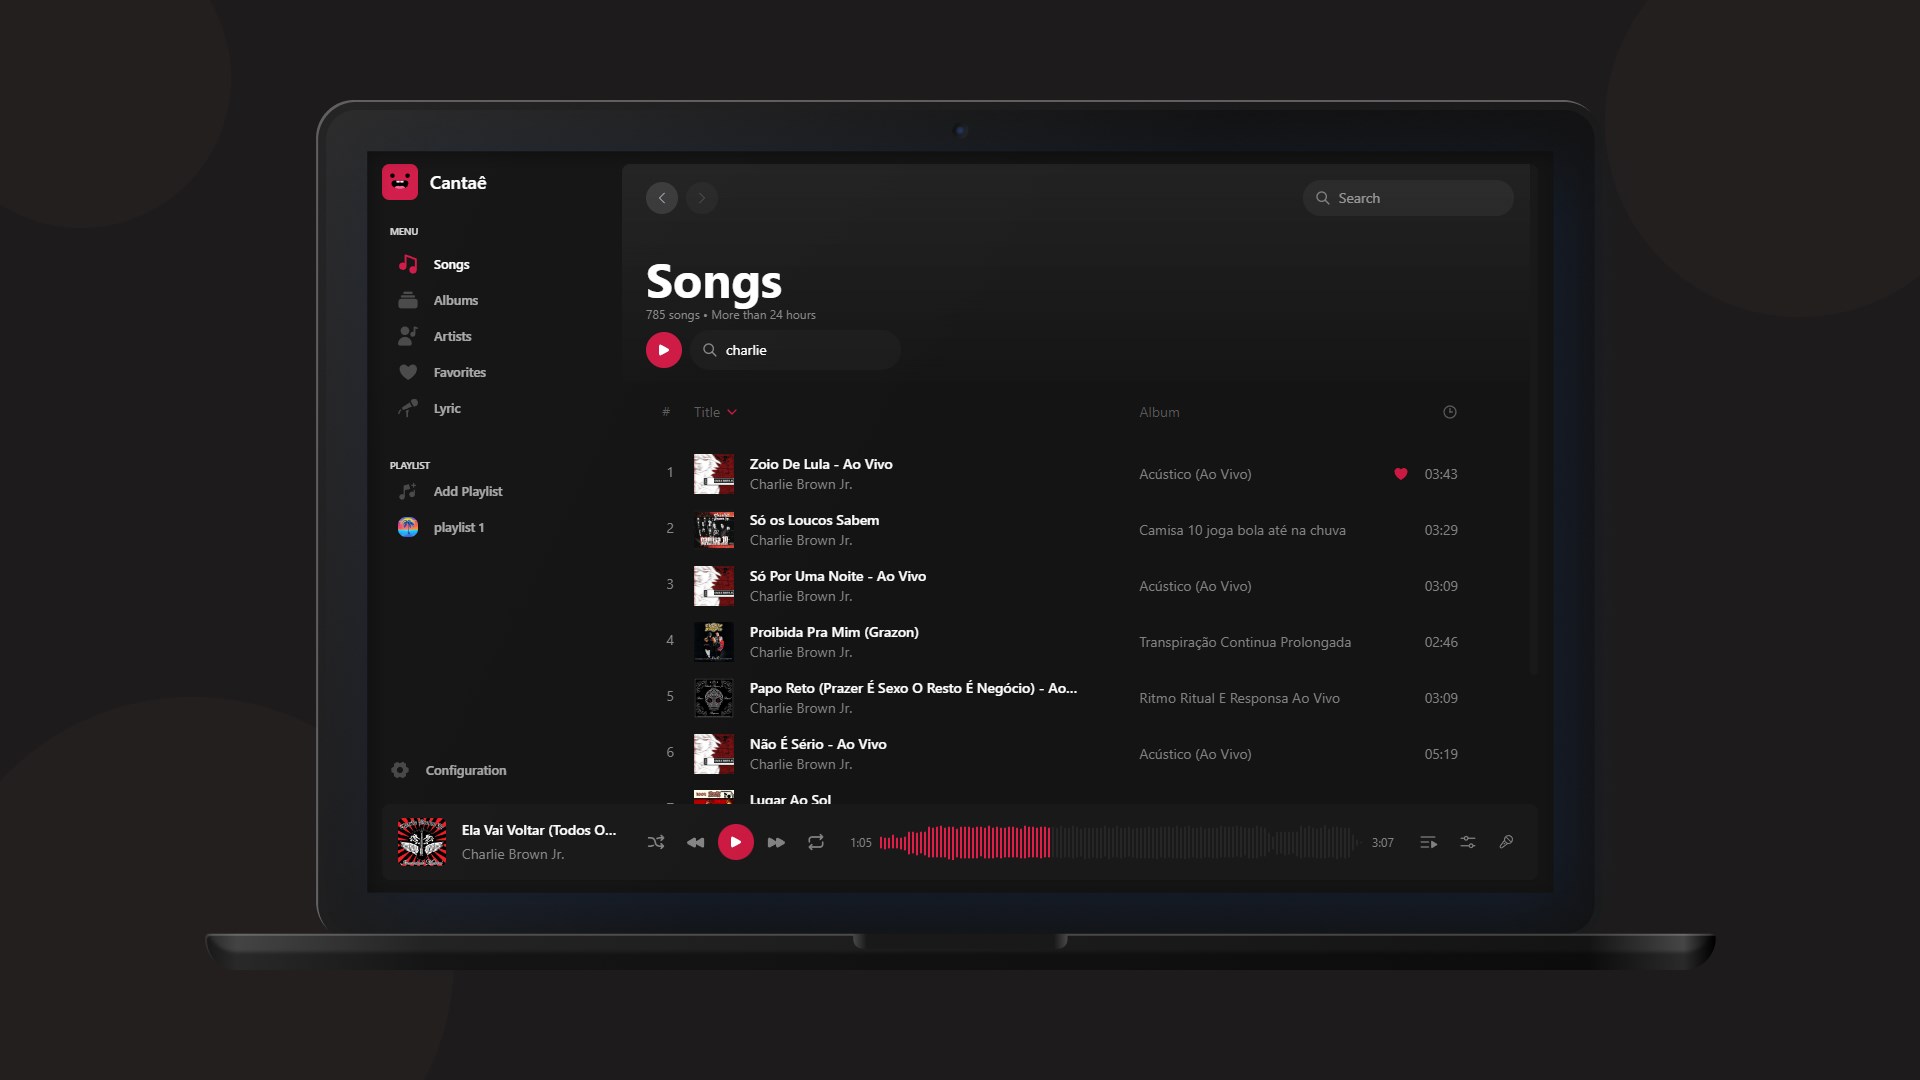This screenshot has width=1920, height=1080.
Task: Open Configuration settings
Action: 465,770
